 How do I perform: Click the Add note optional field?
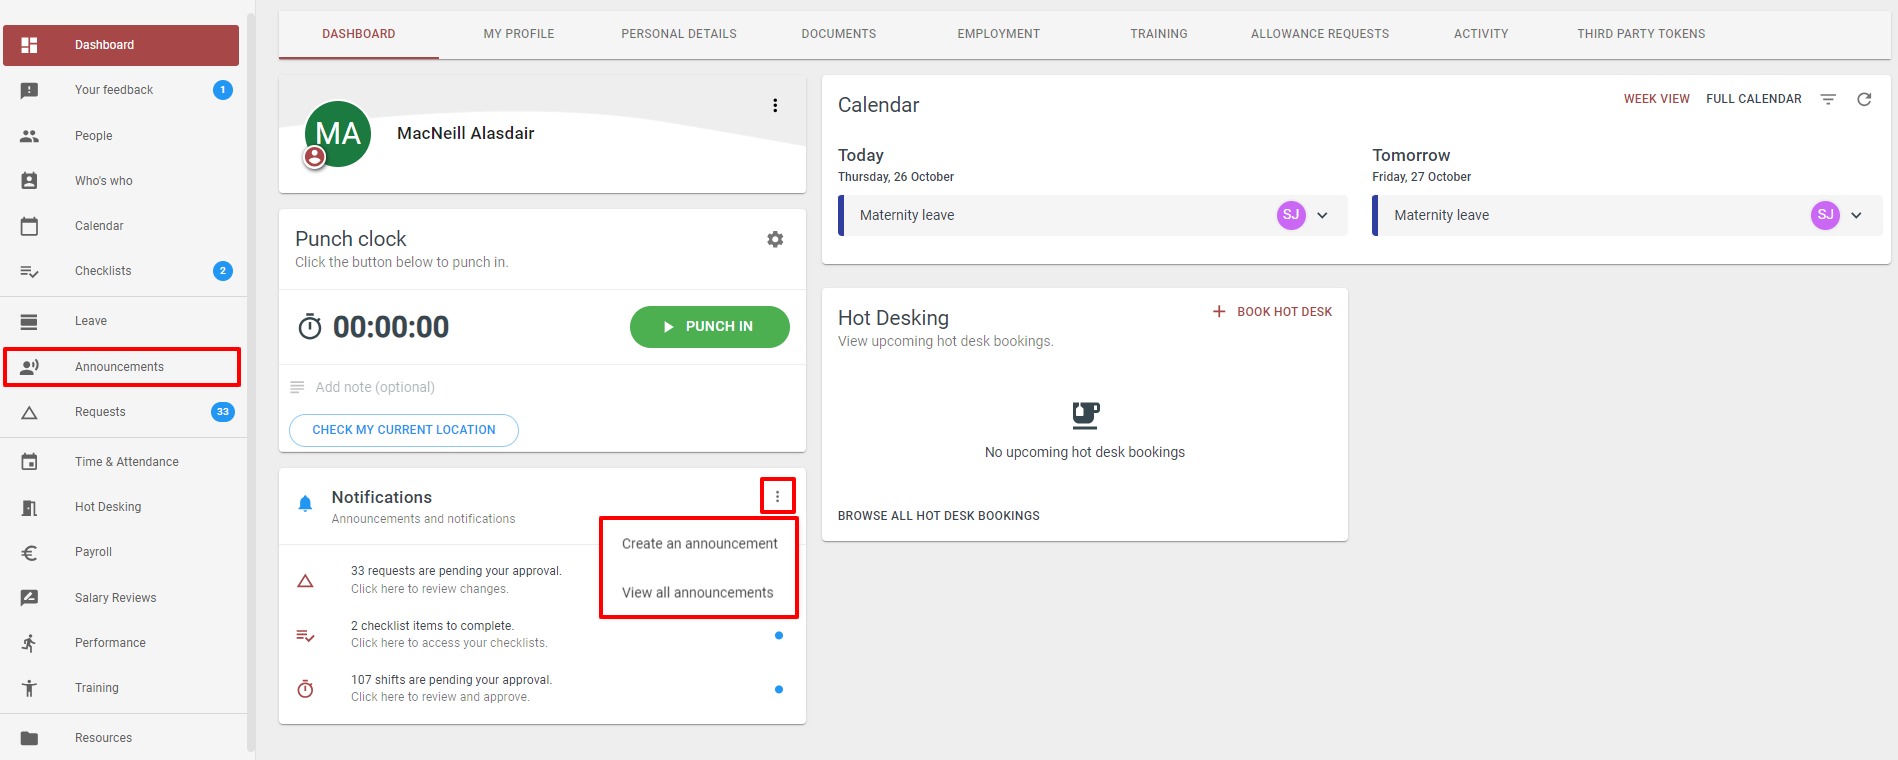(542, 387)
